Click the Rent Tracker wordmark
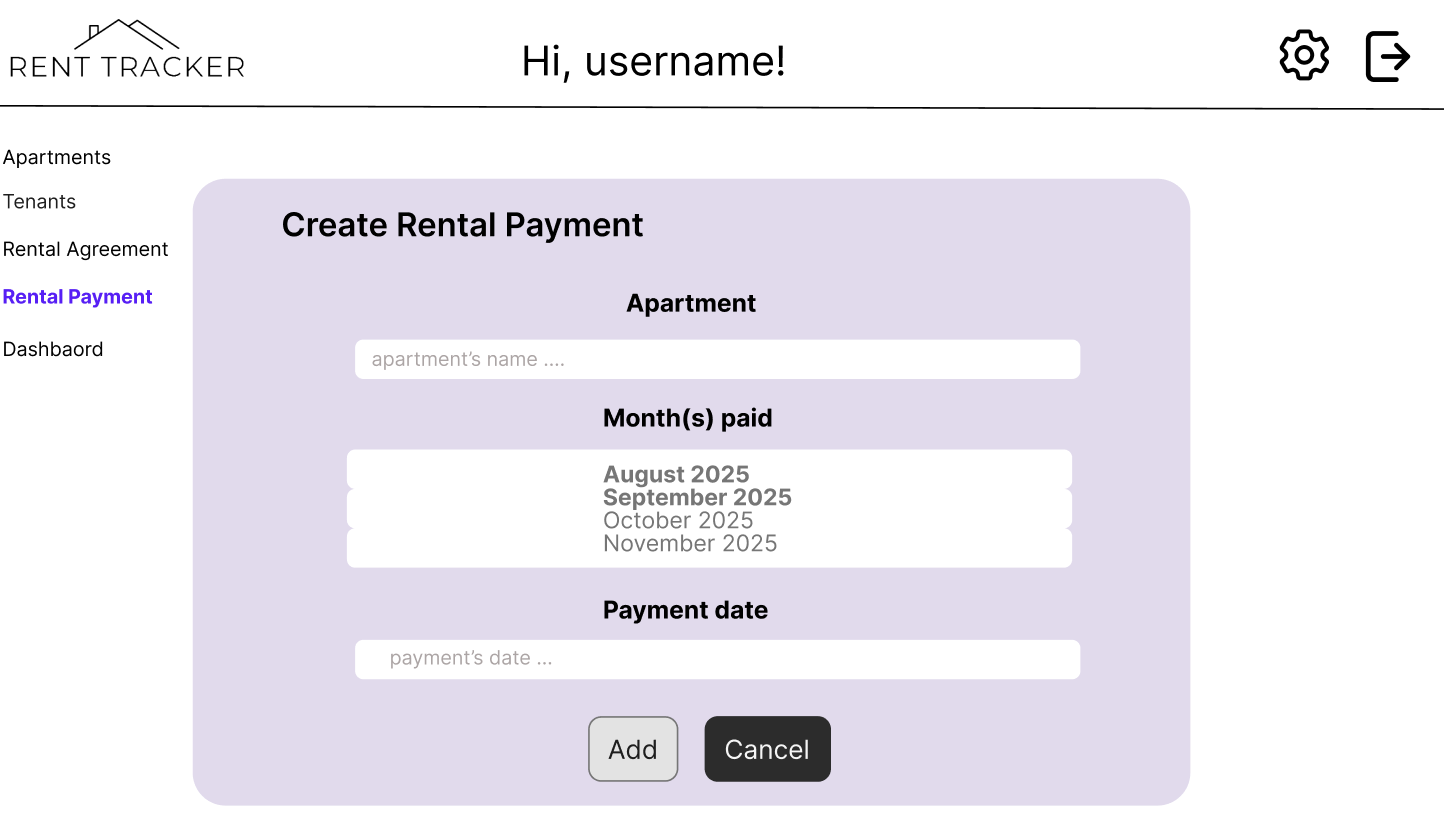The width and height of the screenshot is (1444, 822). [126, 67]
